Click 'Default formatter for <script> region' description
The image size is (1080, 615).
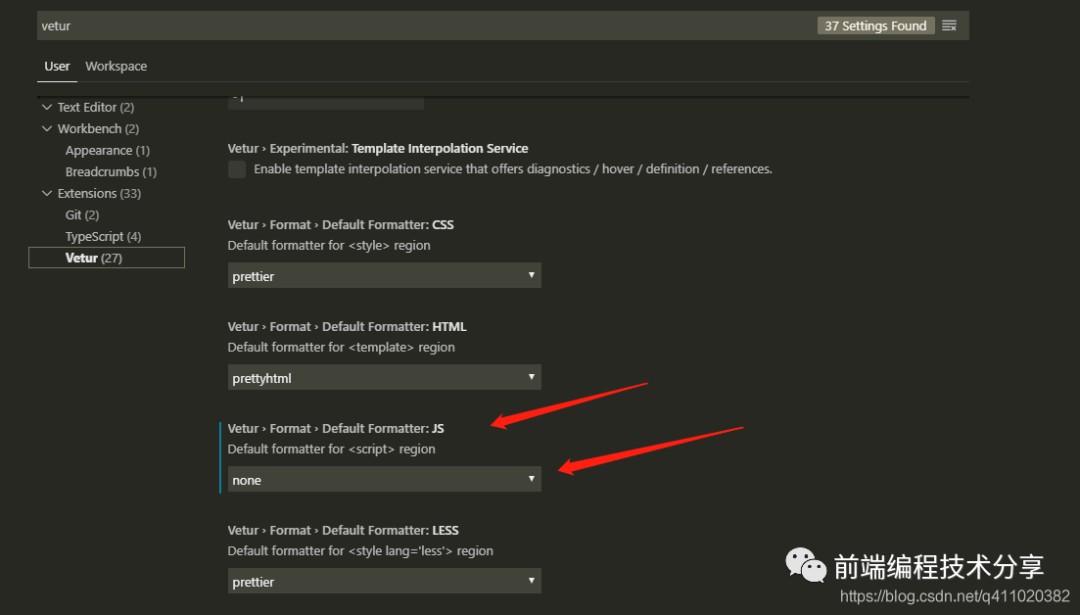[331, 449]
